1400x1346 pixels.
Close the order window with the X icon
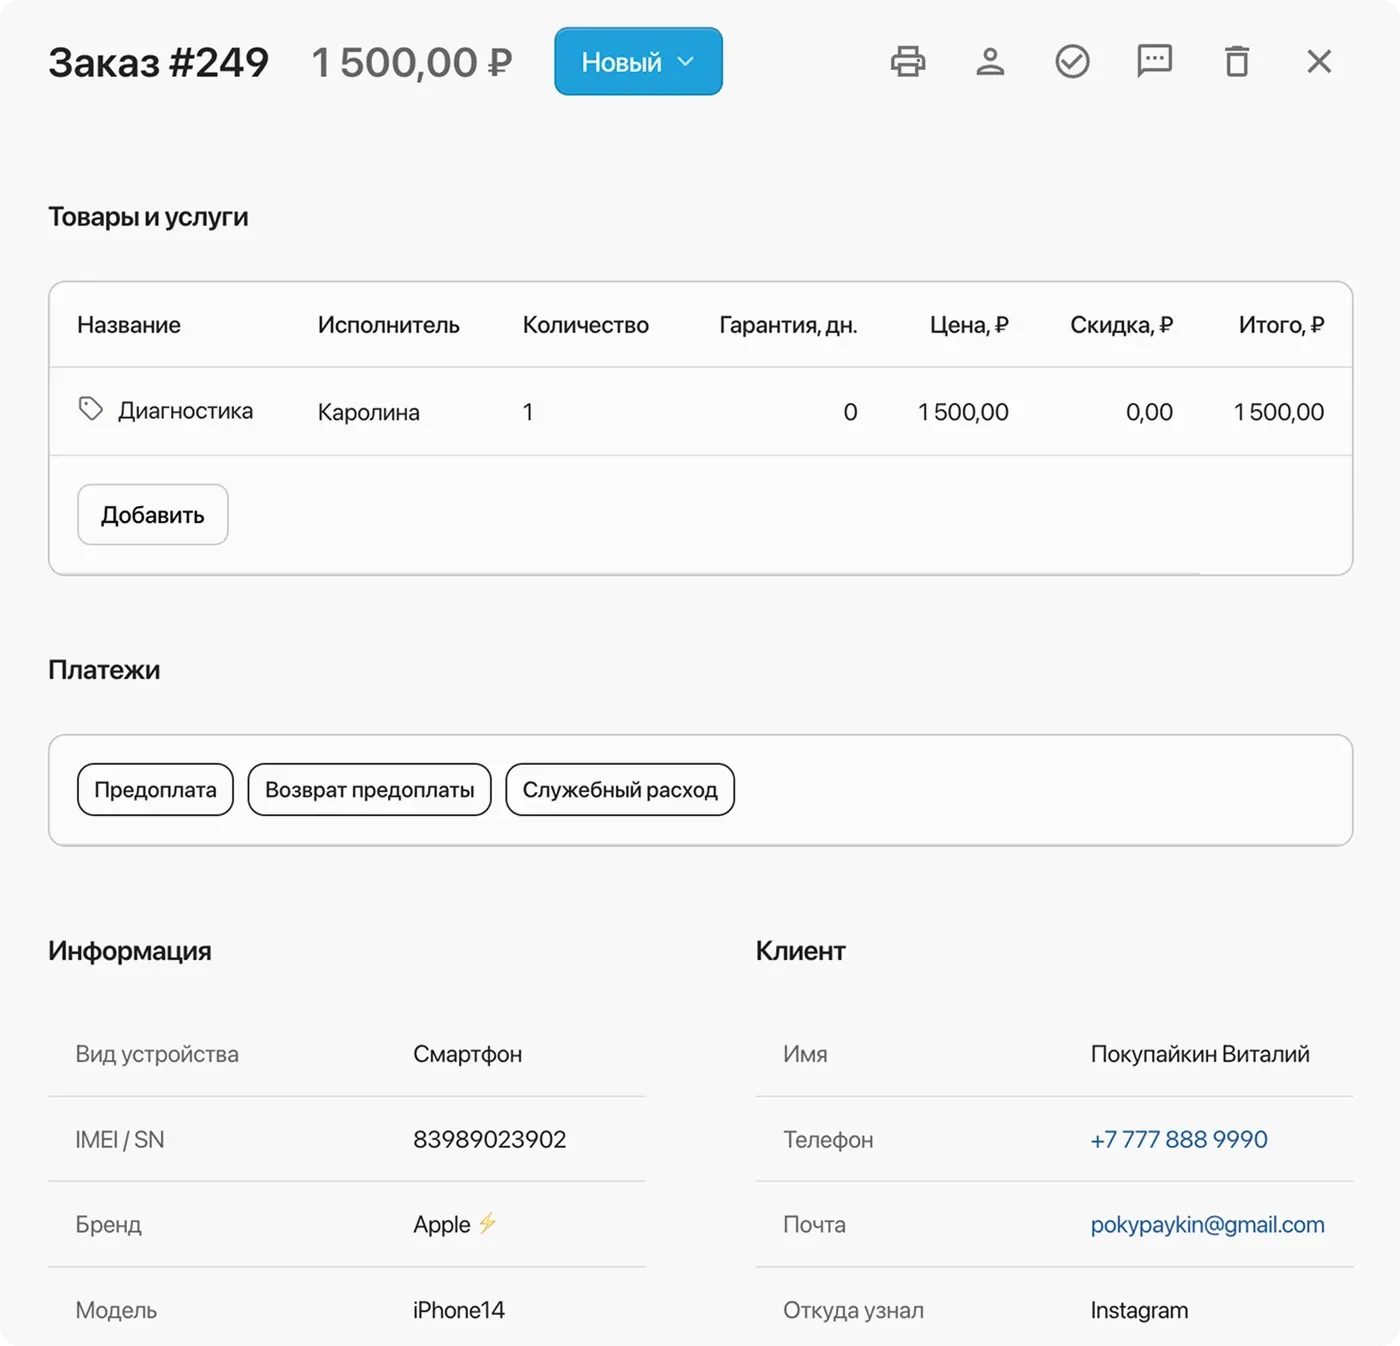click(1319, 61)
